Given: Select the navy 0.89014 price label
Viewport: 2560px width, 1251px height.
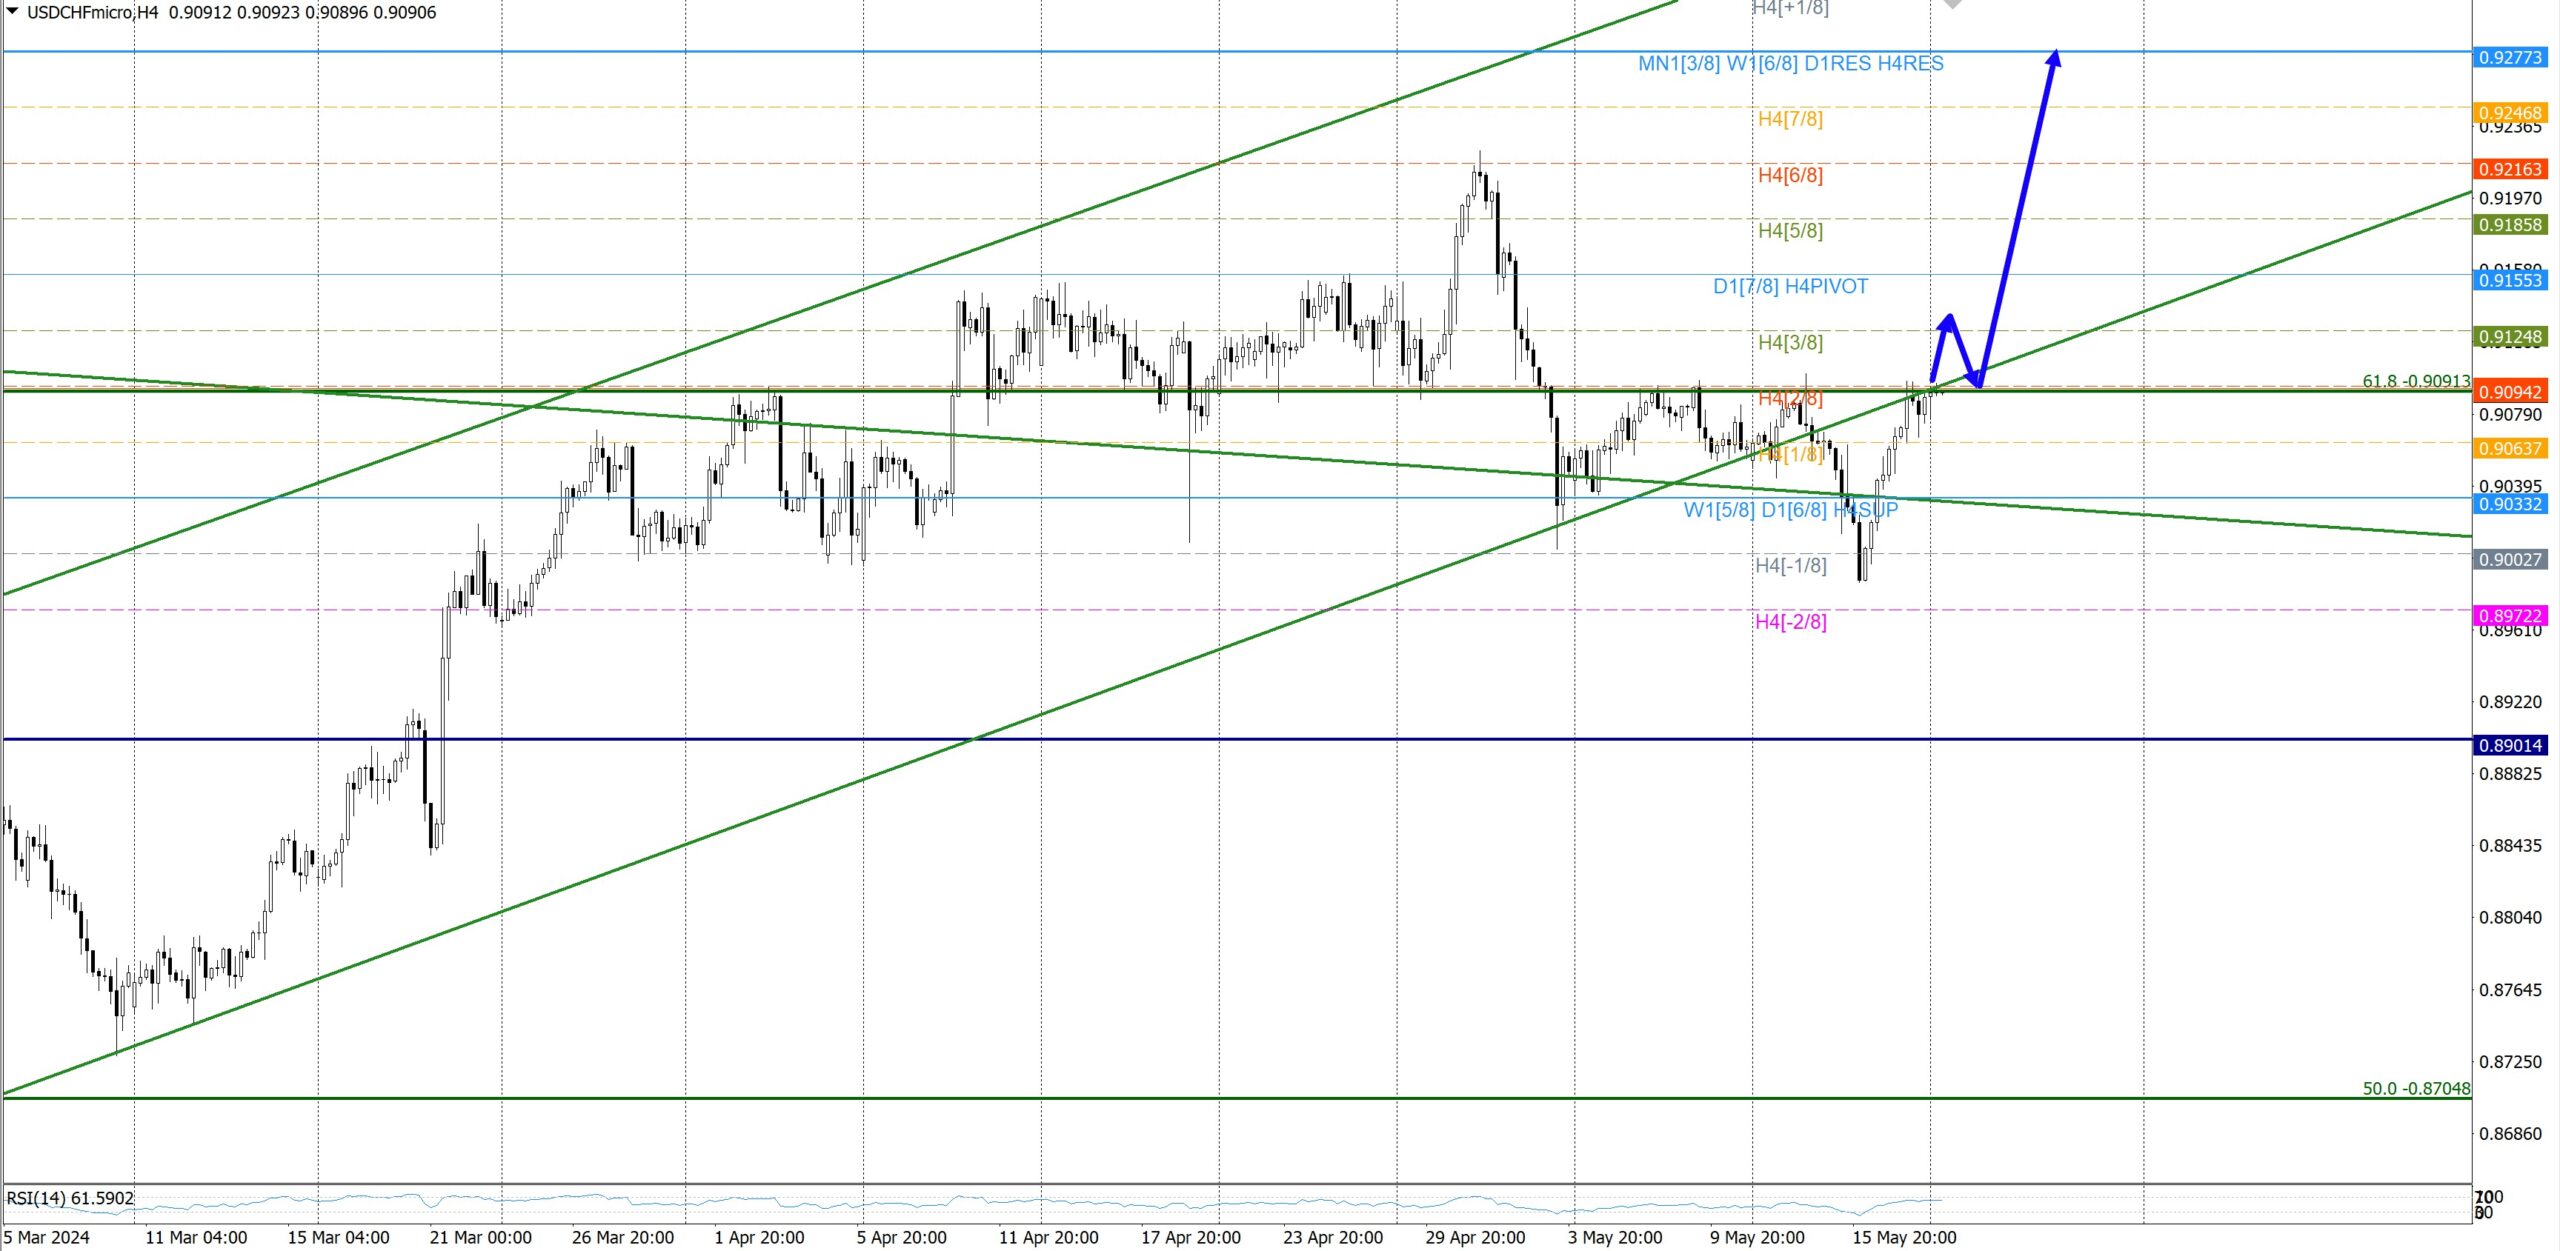Looking at the screenshot, I should point(2509,745).
